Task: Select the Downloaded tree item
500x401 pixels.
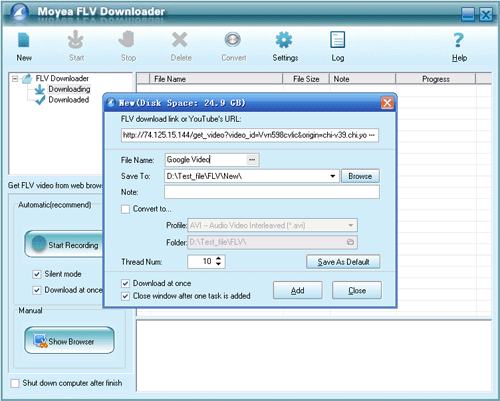Action: pyautogui.click(x=69, y=100)
